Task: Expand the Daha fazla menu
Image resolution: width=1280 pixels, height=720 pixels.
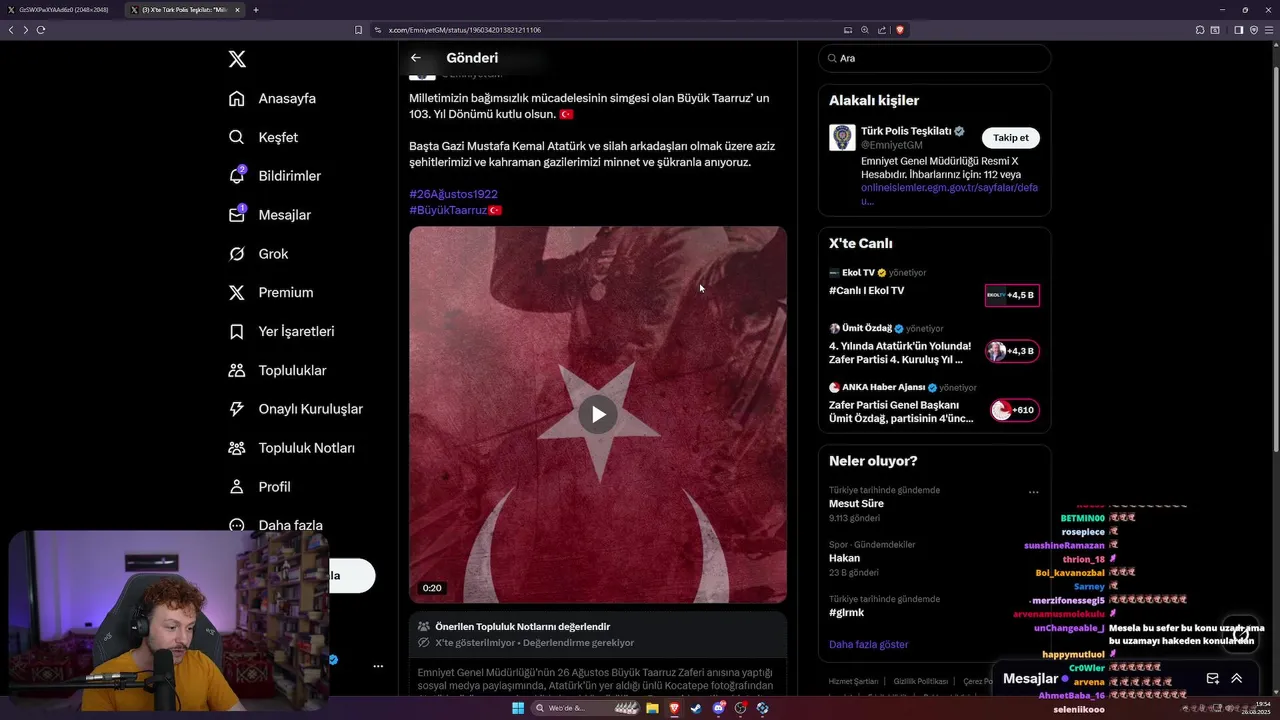Action: pos(275,525)
